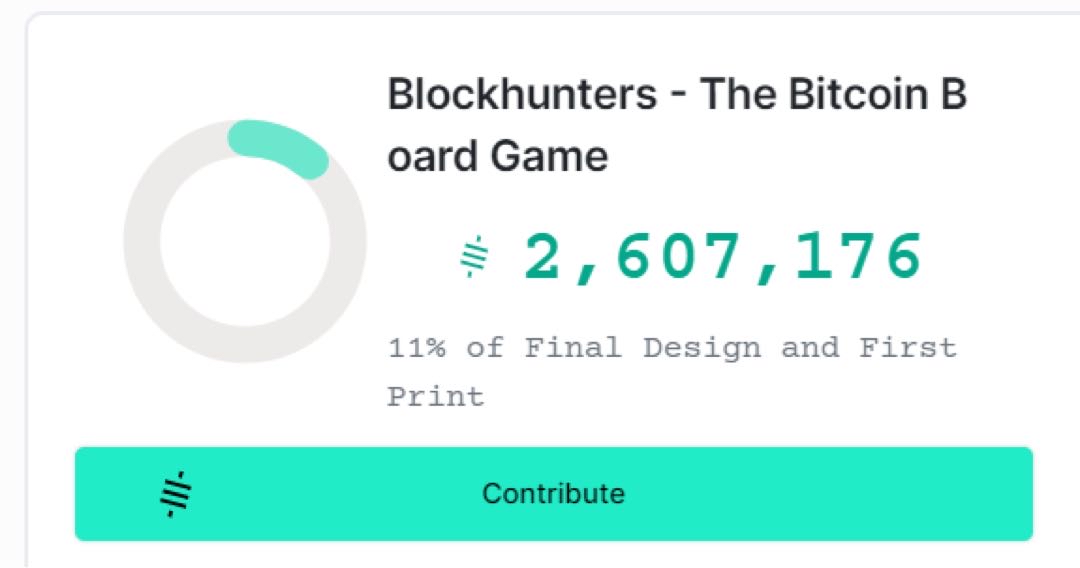This screenshot has height=568, width=1080.
Task: Click the "Final Design and First" goal text
Action: [x=740, y=348]
